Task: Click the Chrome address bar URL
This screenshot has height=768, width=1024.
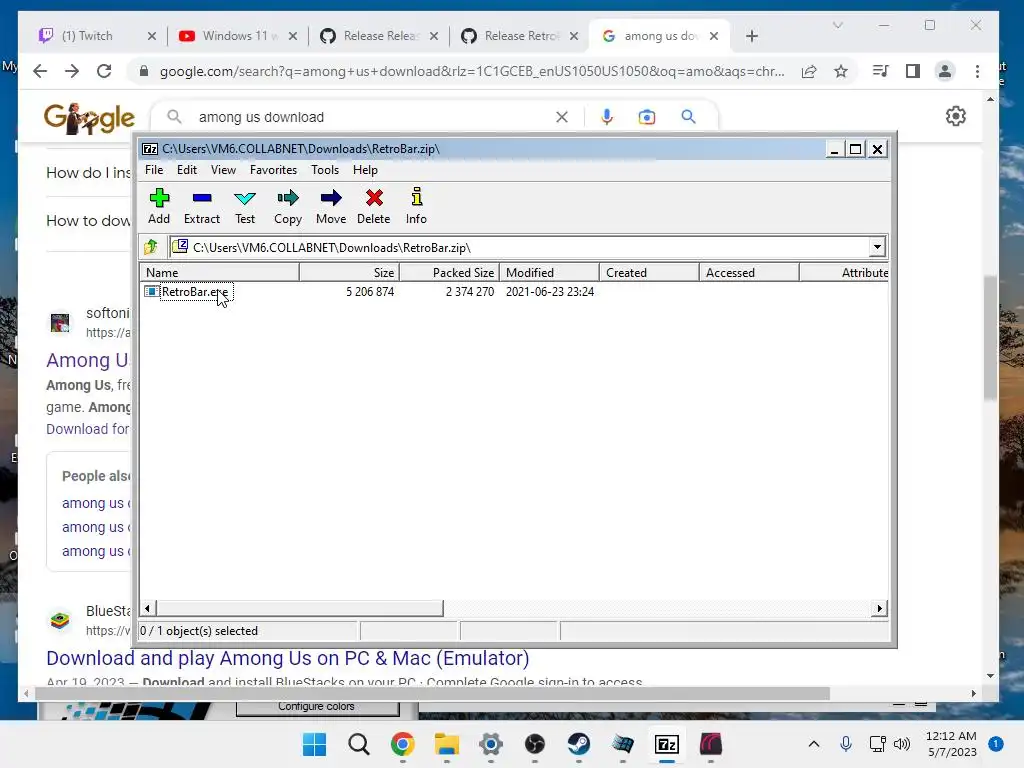Action: (x=472, y=71)
